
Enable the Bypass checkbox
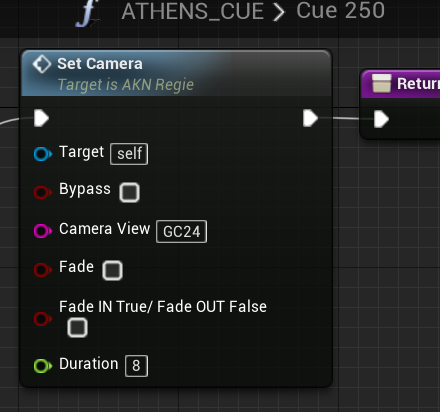pos(129,192)
